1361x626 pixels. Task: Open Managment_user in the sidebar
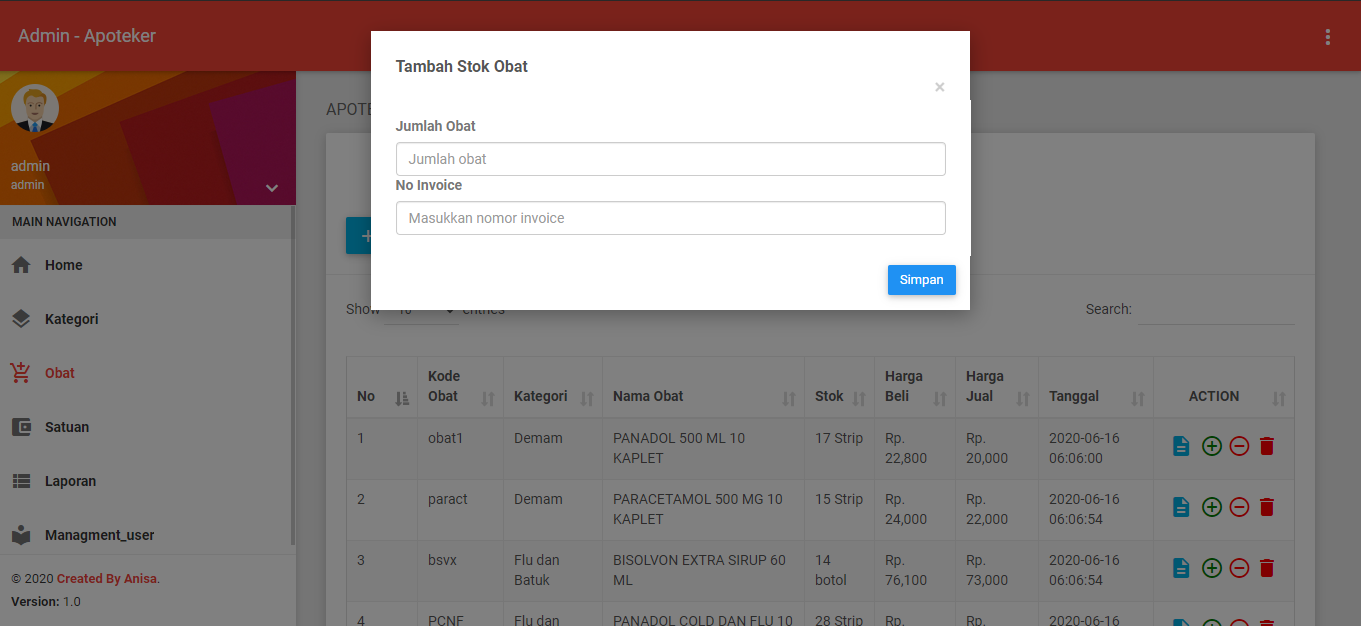point(100,535)
